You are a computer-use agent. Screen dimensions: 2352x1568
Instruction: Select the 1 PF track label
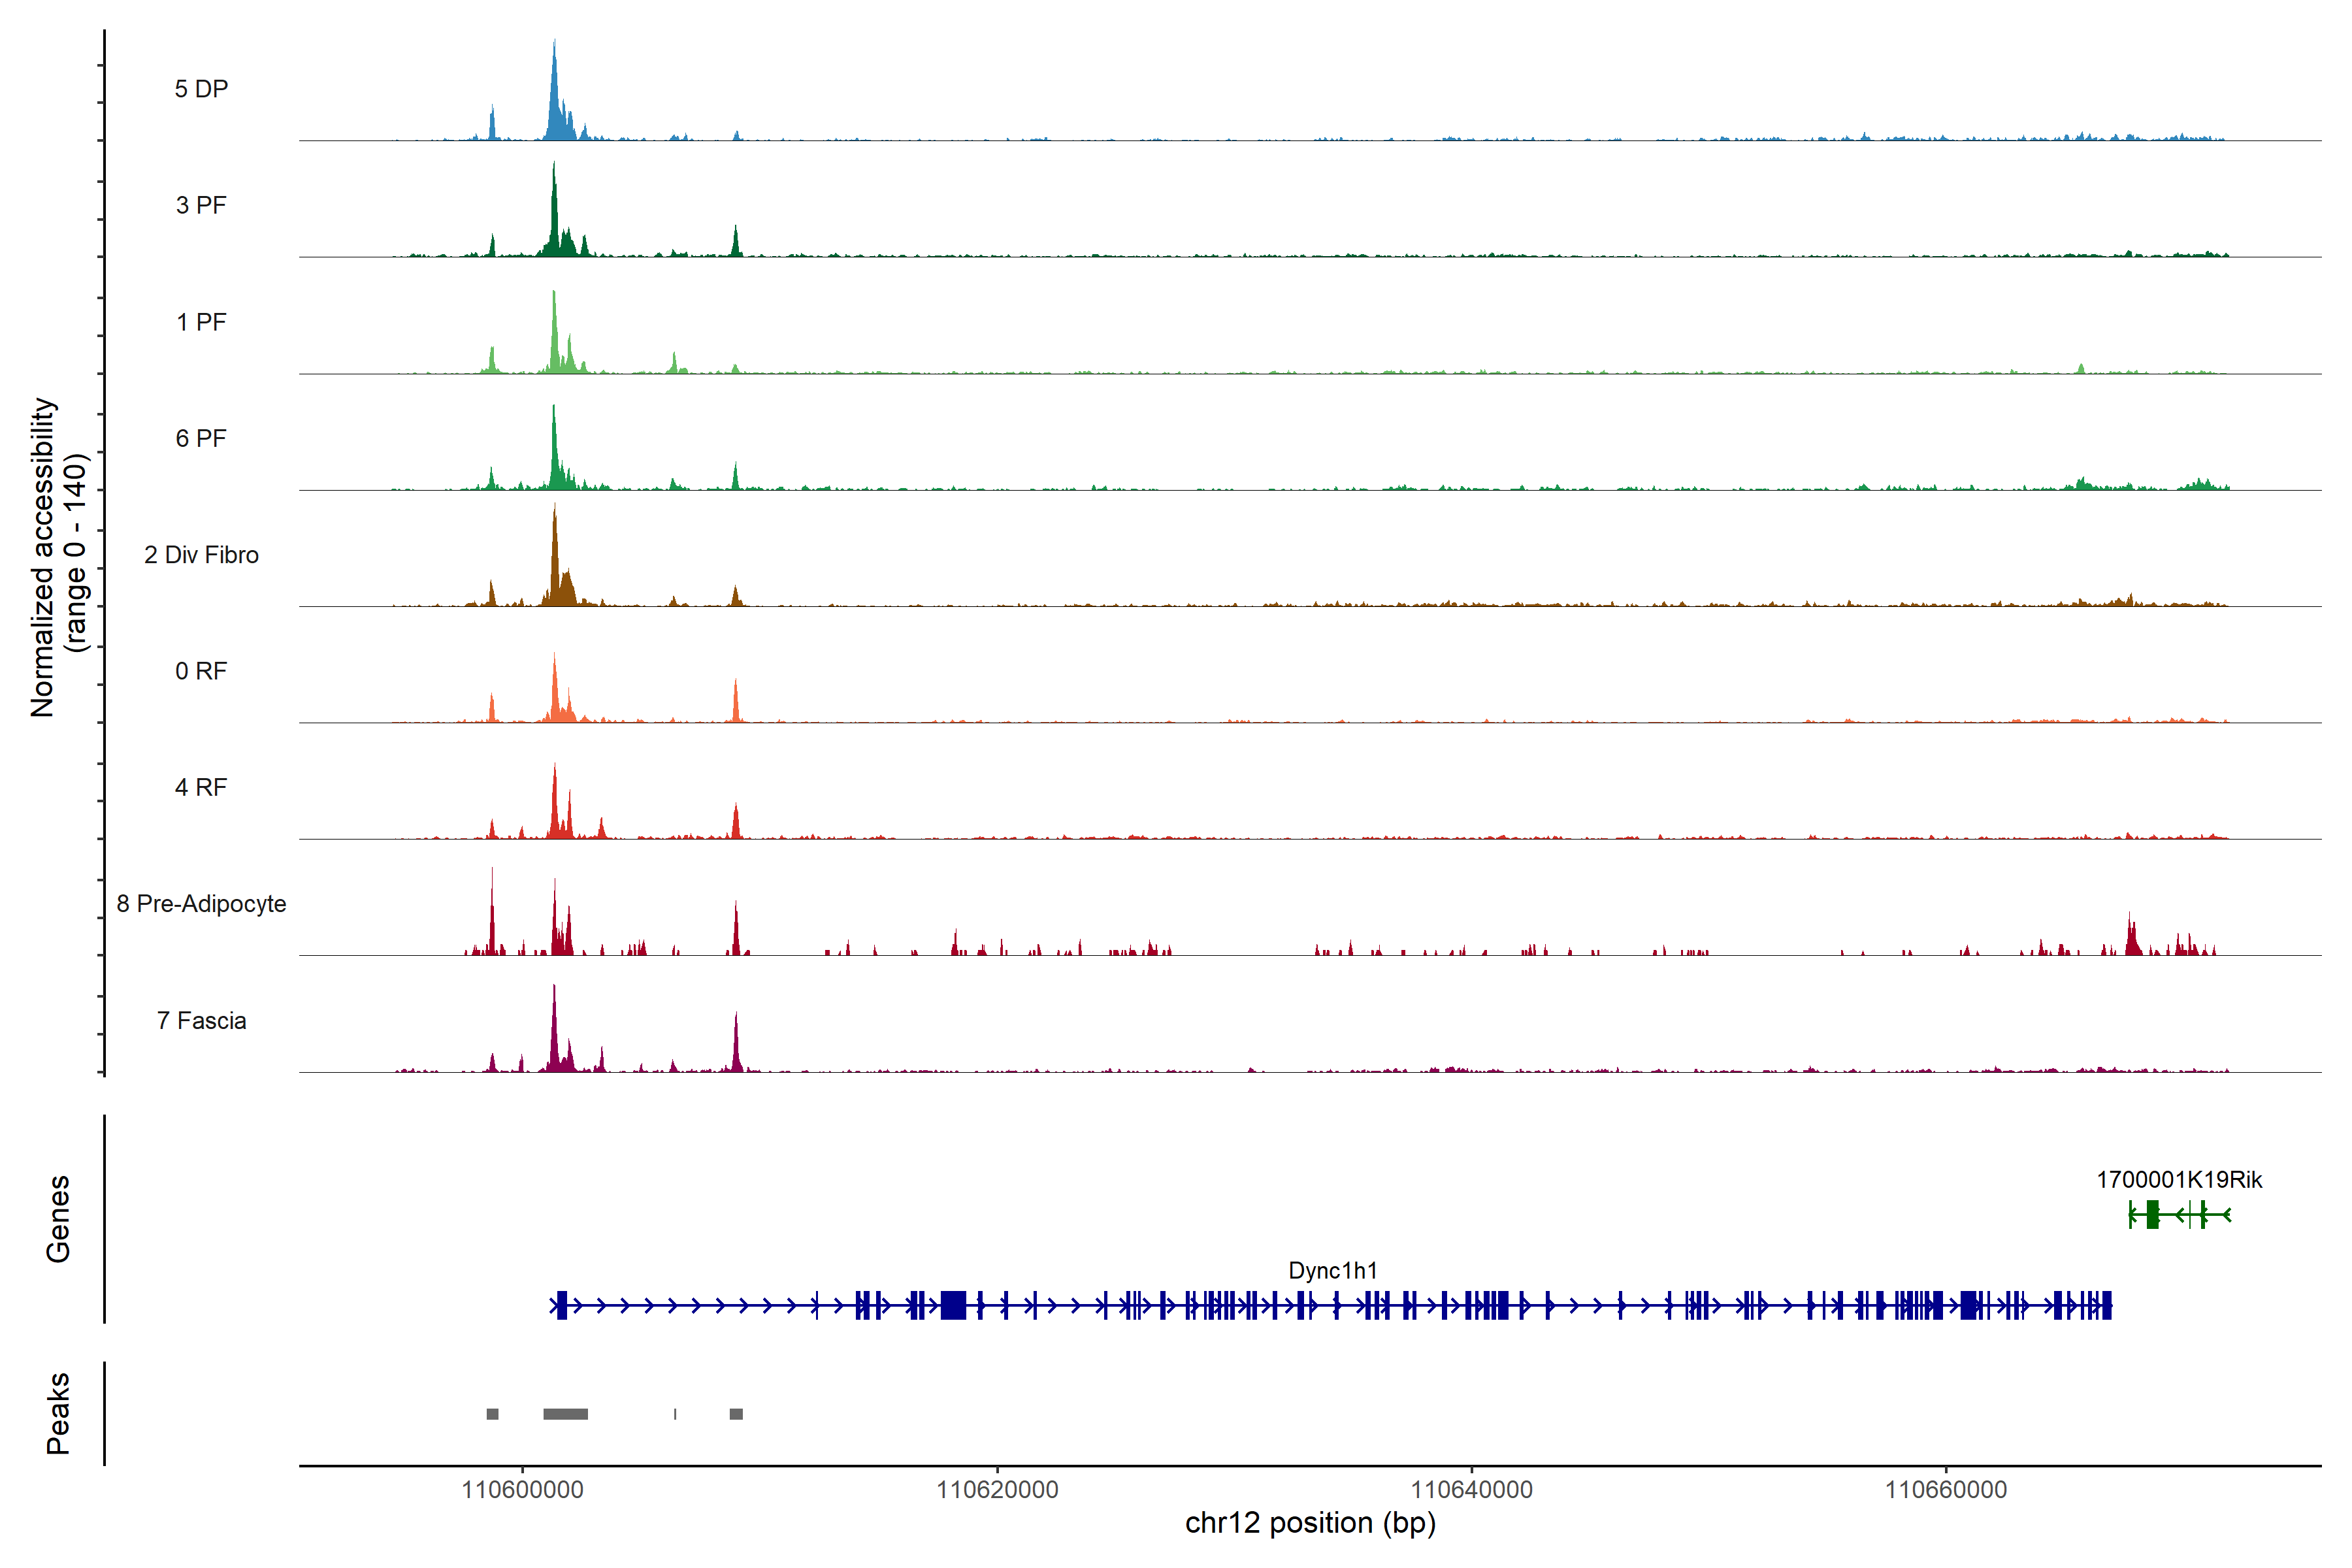[201, 322]
